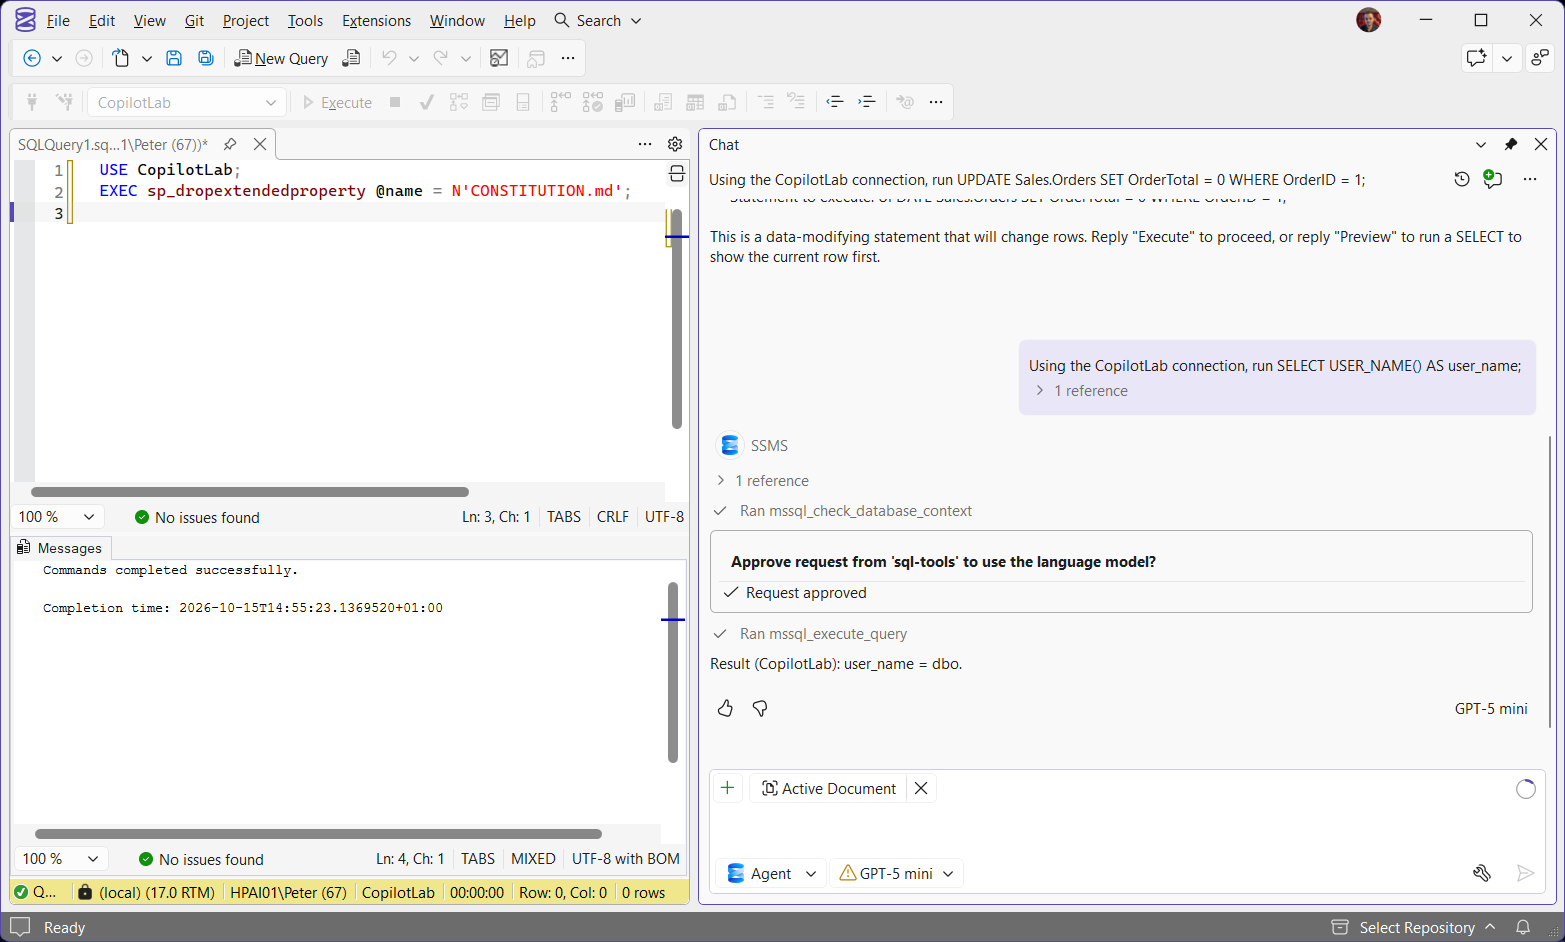Click the split editor icon above the scrollbar
Viewport: 1565px width, 942px height.
677,174
